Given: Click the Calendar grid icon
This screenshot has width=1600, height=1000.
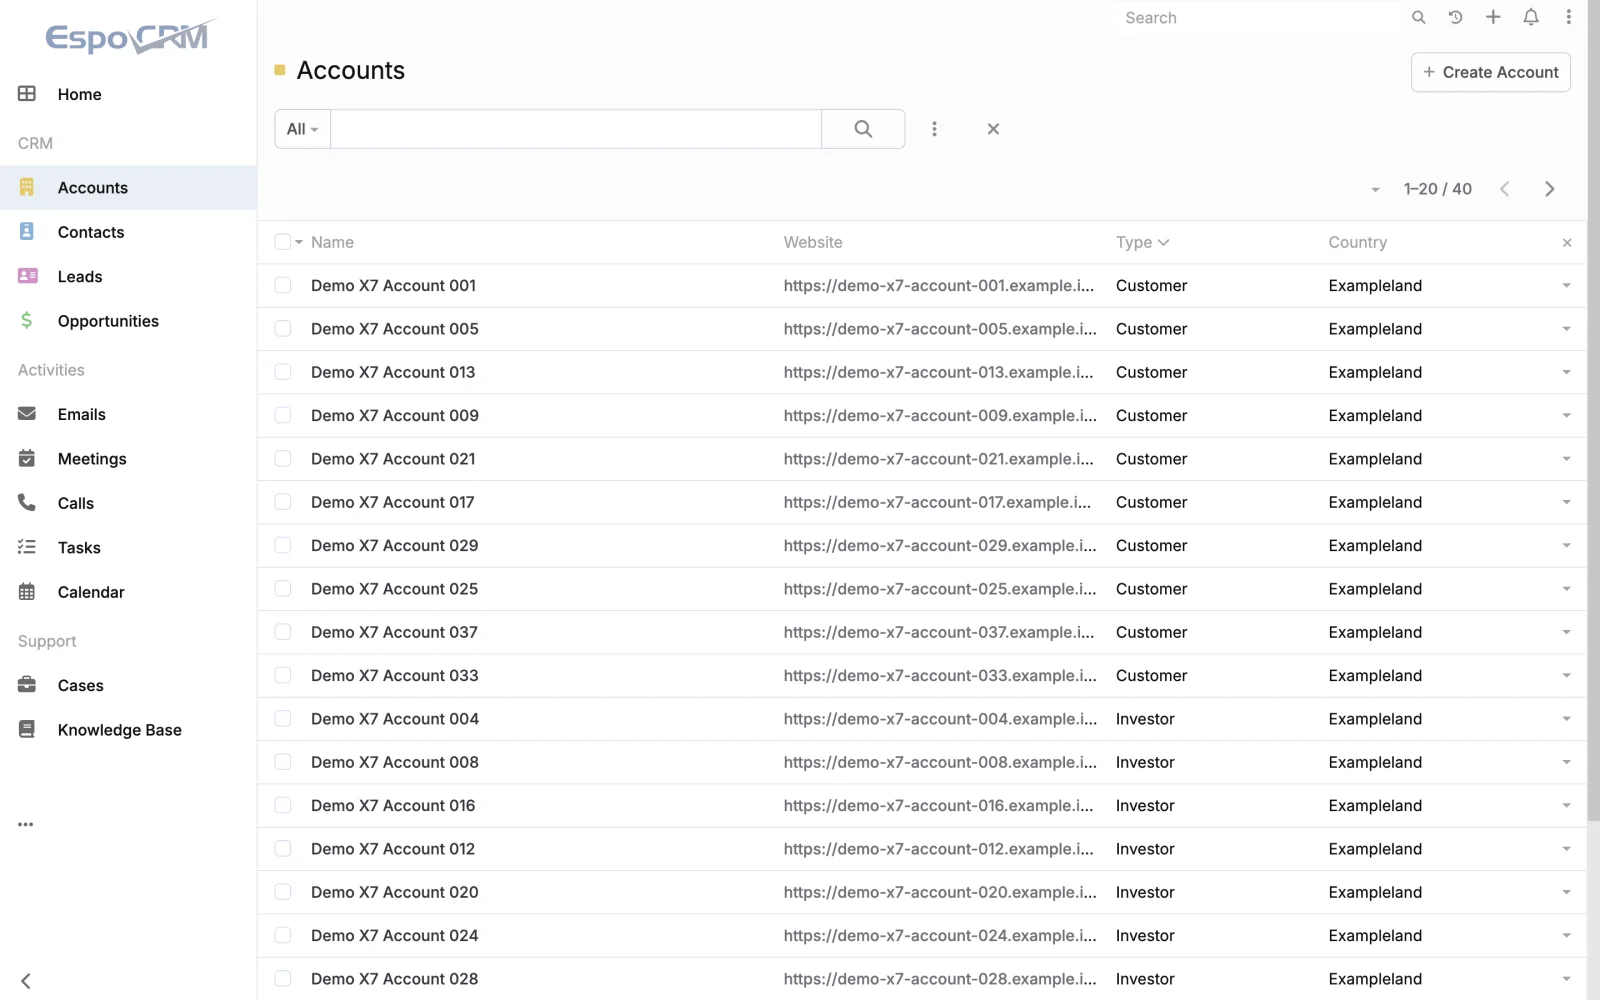Looking at the screenshot, I should 27,592.
